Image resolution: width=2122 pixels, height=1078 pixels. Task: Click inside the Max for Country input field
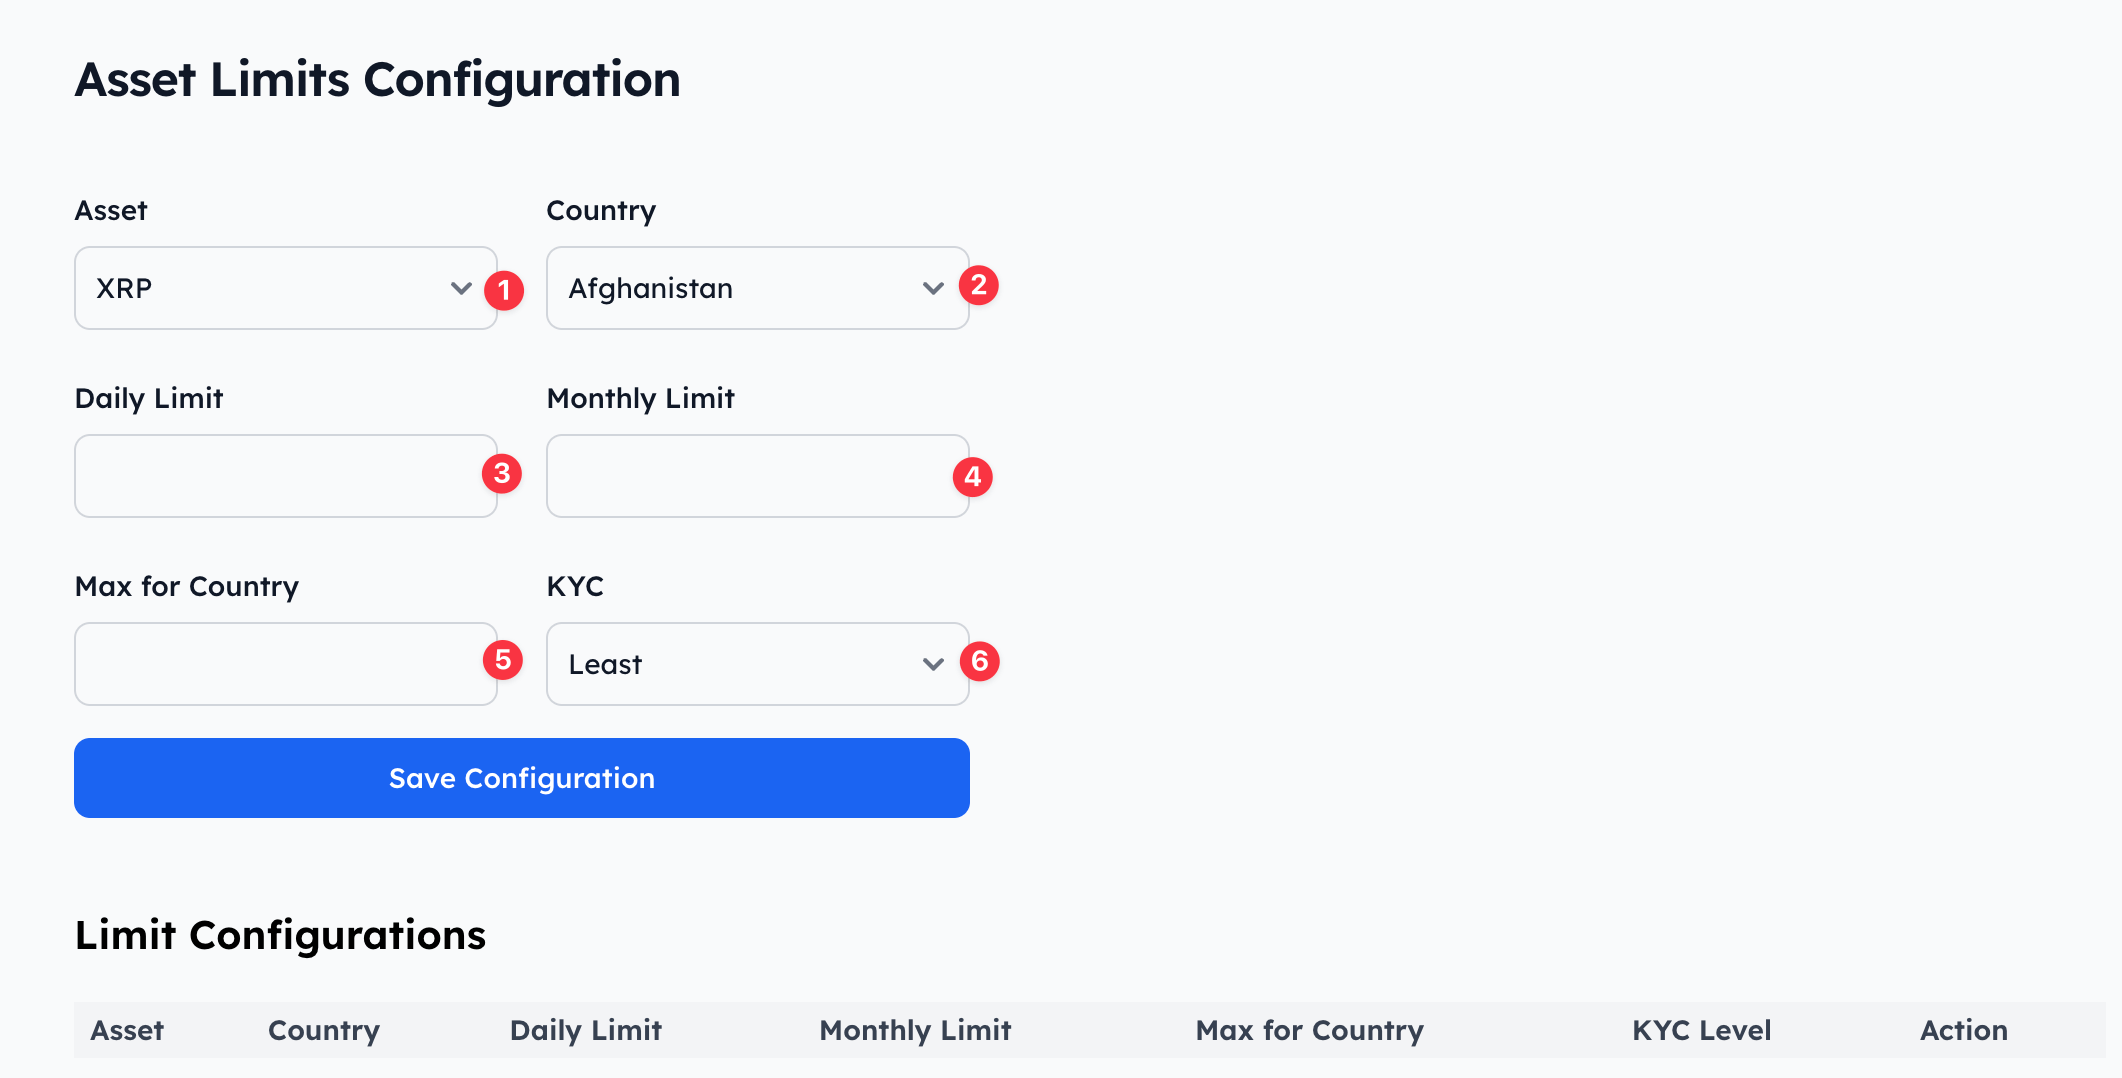285,663
